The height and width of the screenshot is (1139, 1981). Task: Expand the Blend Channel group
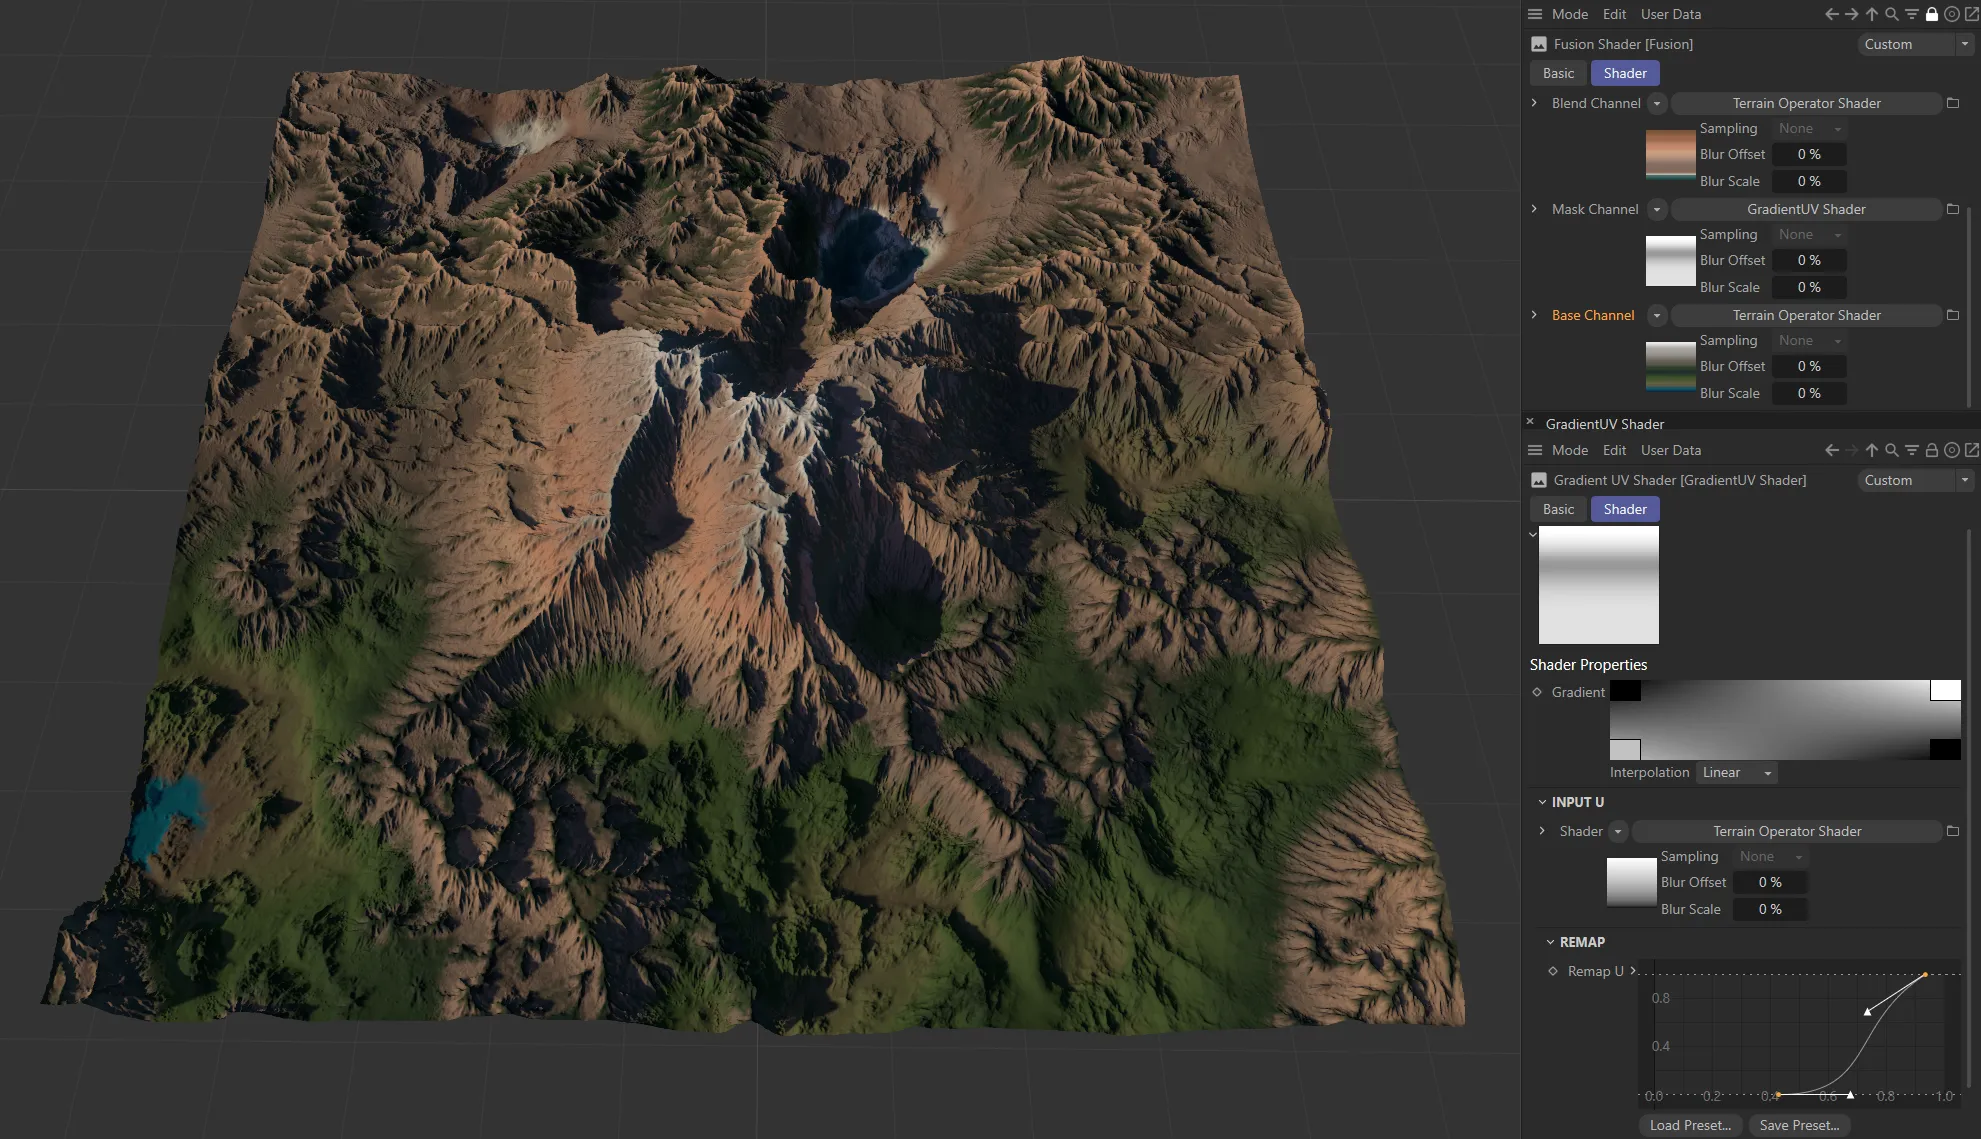pyautogui.click(x=1535, y=103)
